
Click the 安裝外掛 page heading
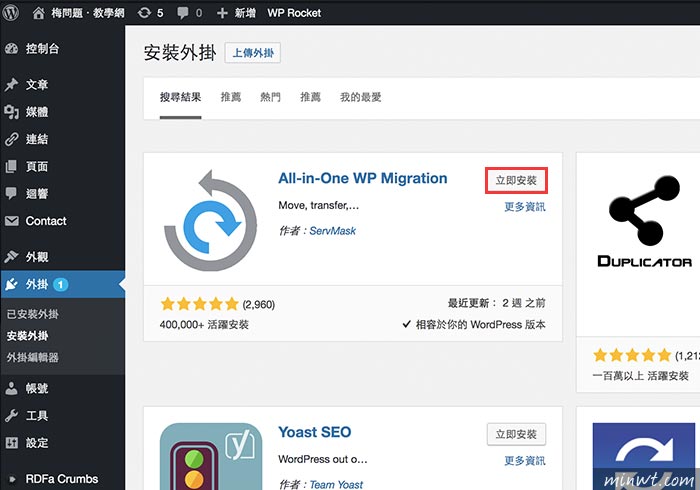click(x=180, y=53)
